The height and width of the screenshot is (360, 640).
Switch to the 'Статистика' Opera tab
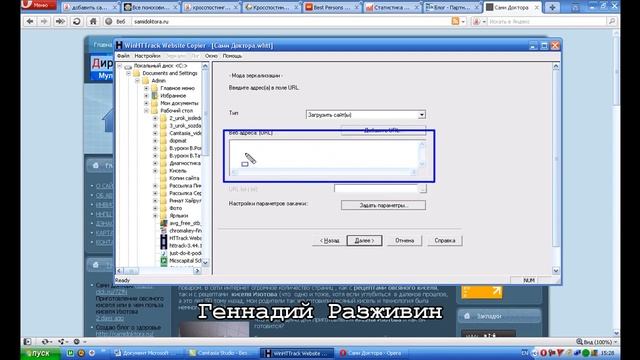tap(392, 7)
